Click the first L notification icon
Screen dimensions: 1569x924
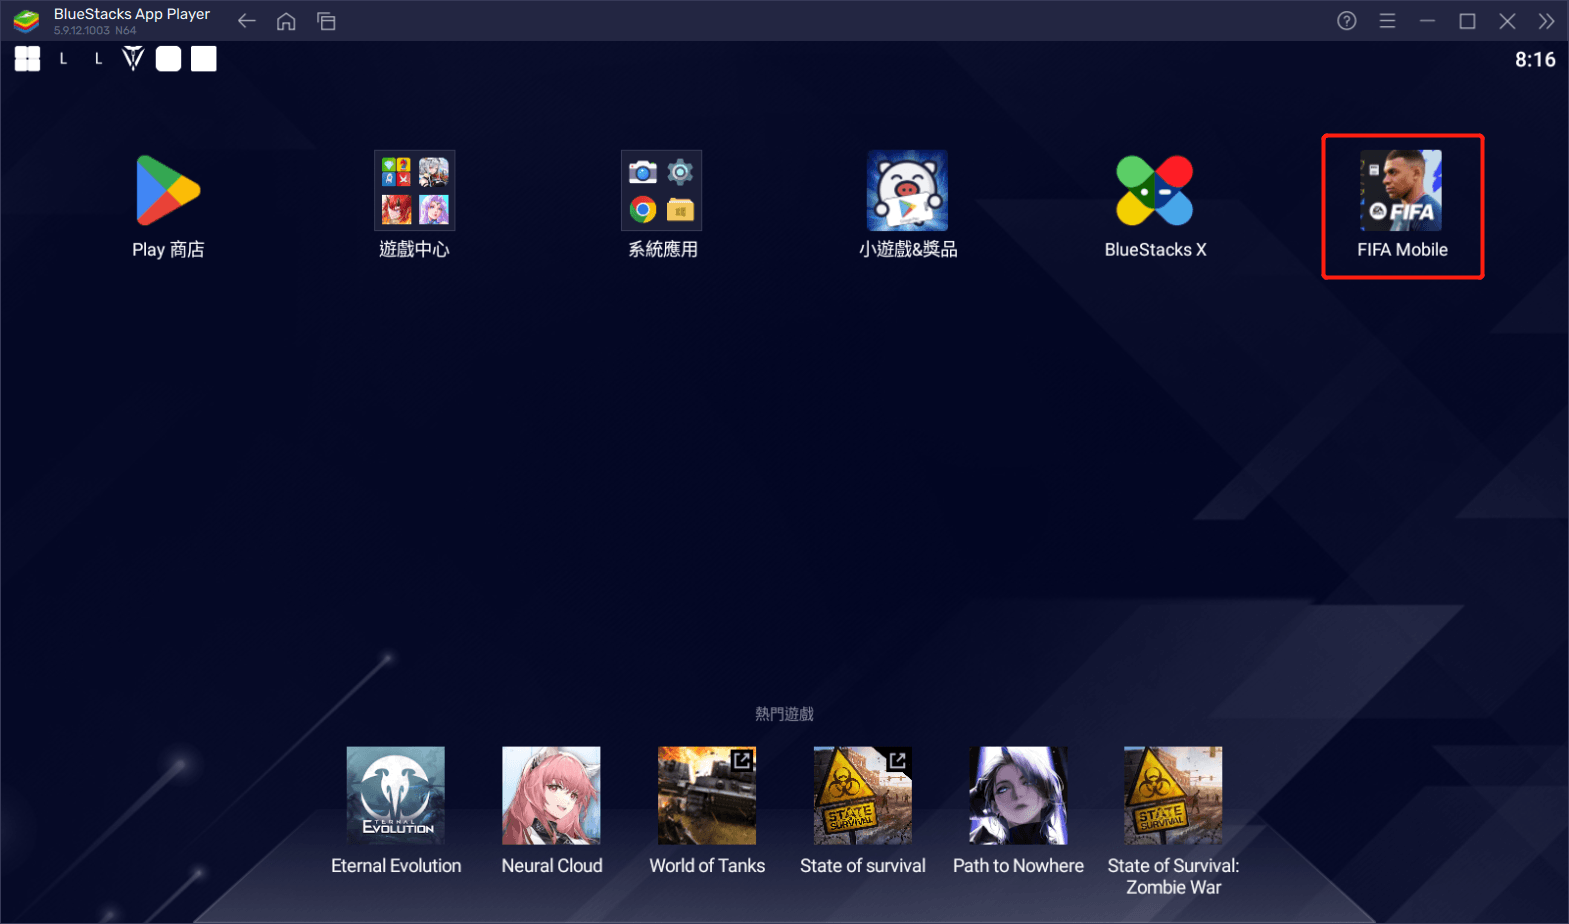63,59
